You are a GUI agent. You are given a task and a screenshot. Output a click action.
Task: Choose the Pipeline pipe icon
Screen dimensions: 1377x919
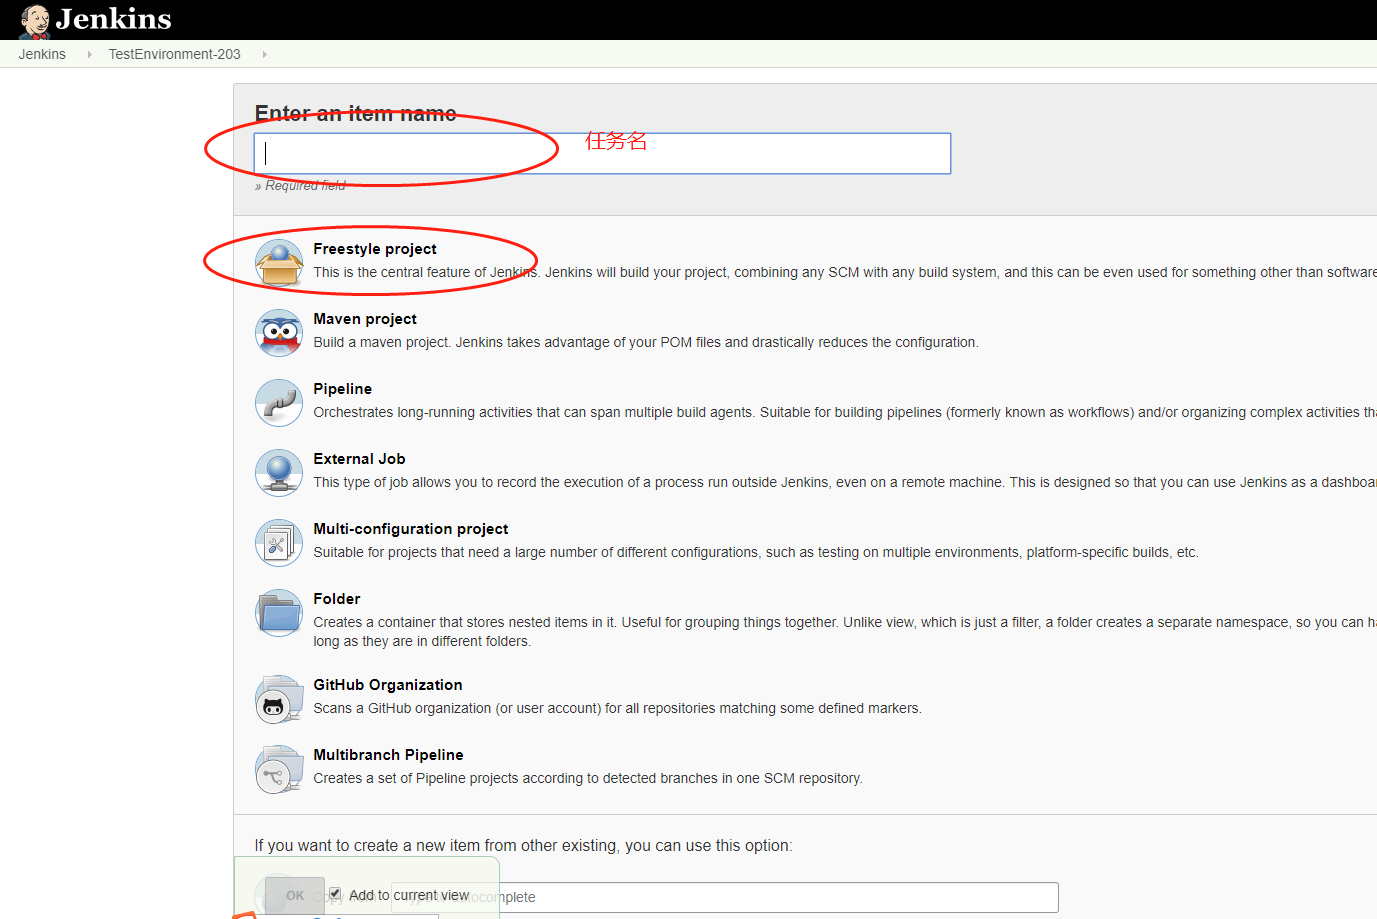pyautogui.click(x=279, y=403)
